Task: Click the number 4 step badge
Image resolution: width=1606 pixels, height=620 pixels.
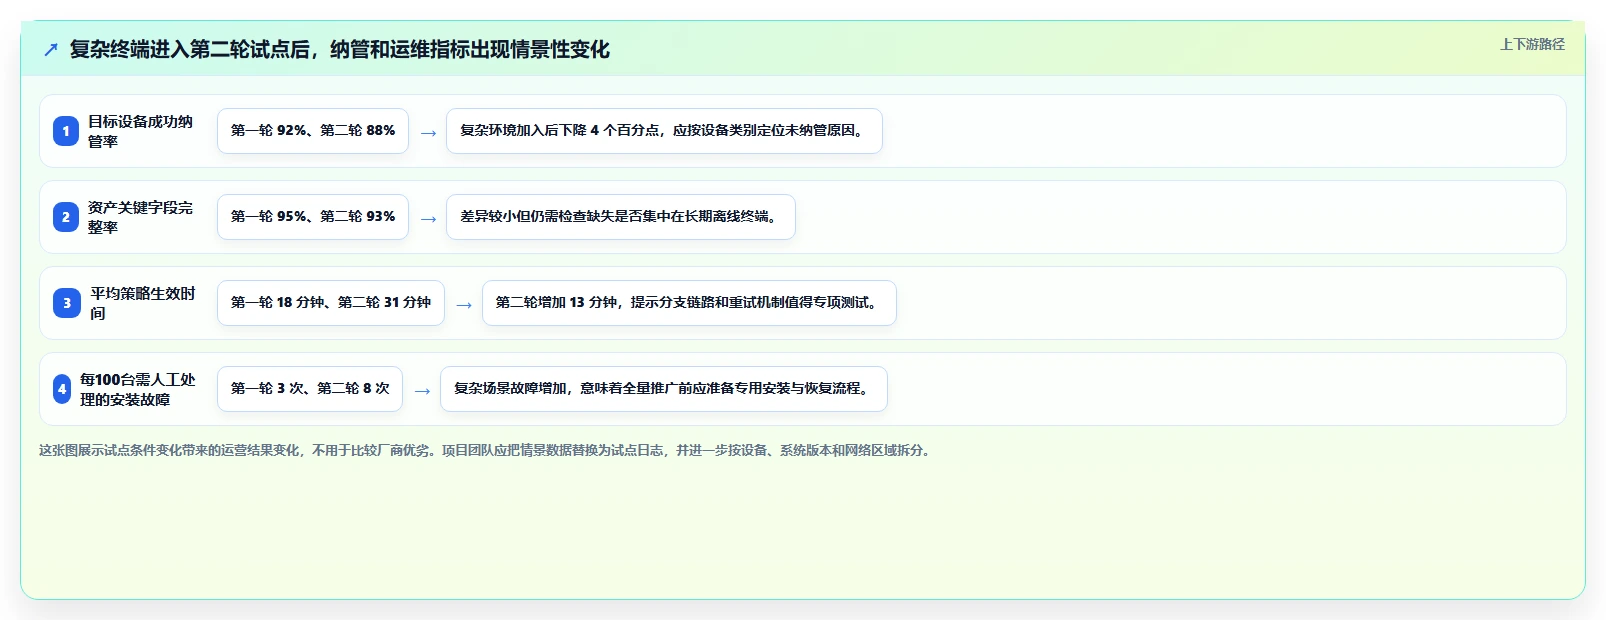Action: pyautogui.click(x=62, y=389)
